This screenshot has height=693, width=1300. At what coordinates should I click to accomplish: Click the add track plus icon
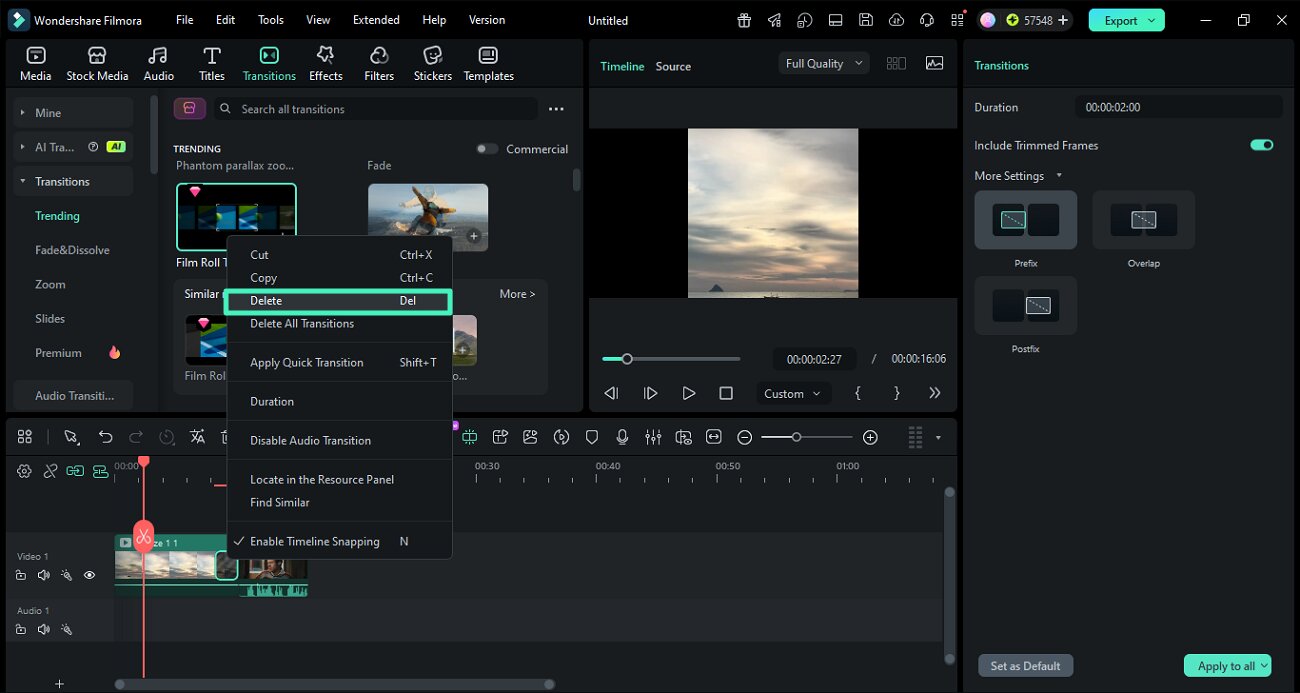pyautogui.click(x=59, y=684)
